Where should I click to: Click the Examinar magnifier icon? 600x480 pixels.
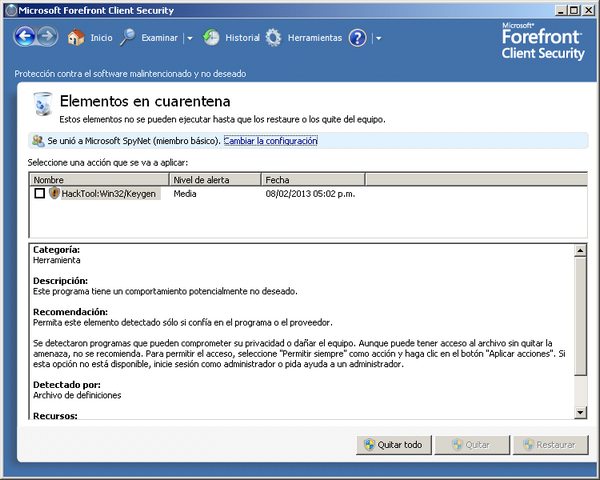point(127,38)
